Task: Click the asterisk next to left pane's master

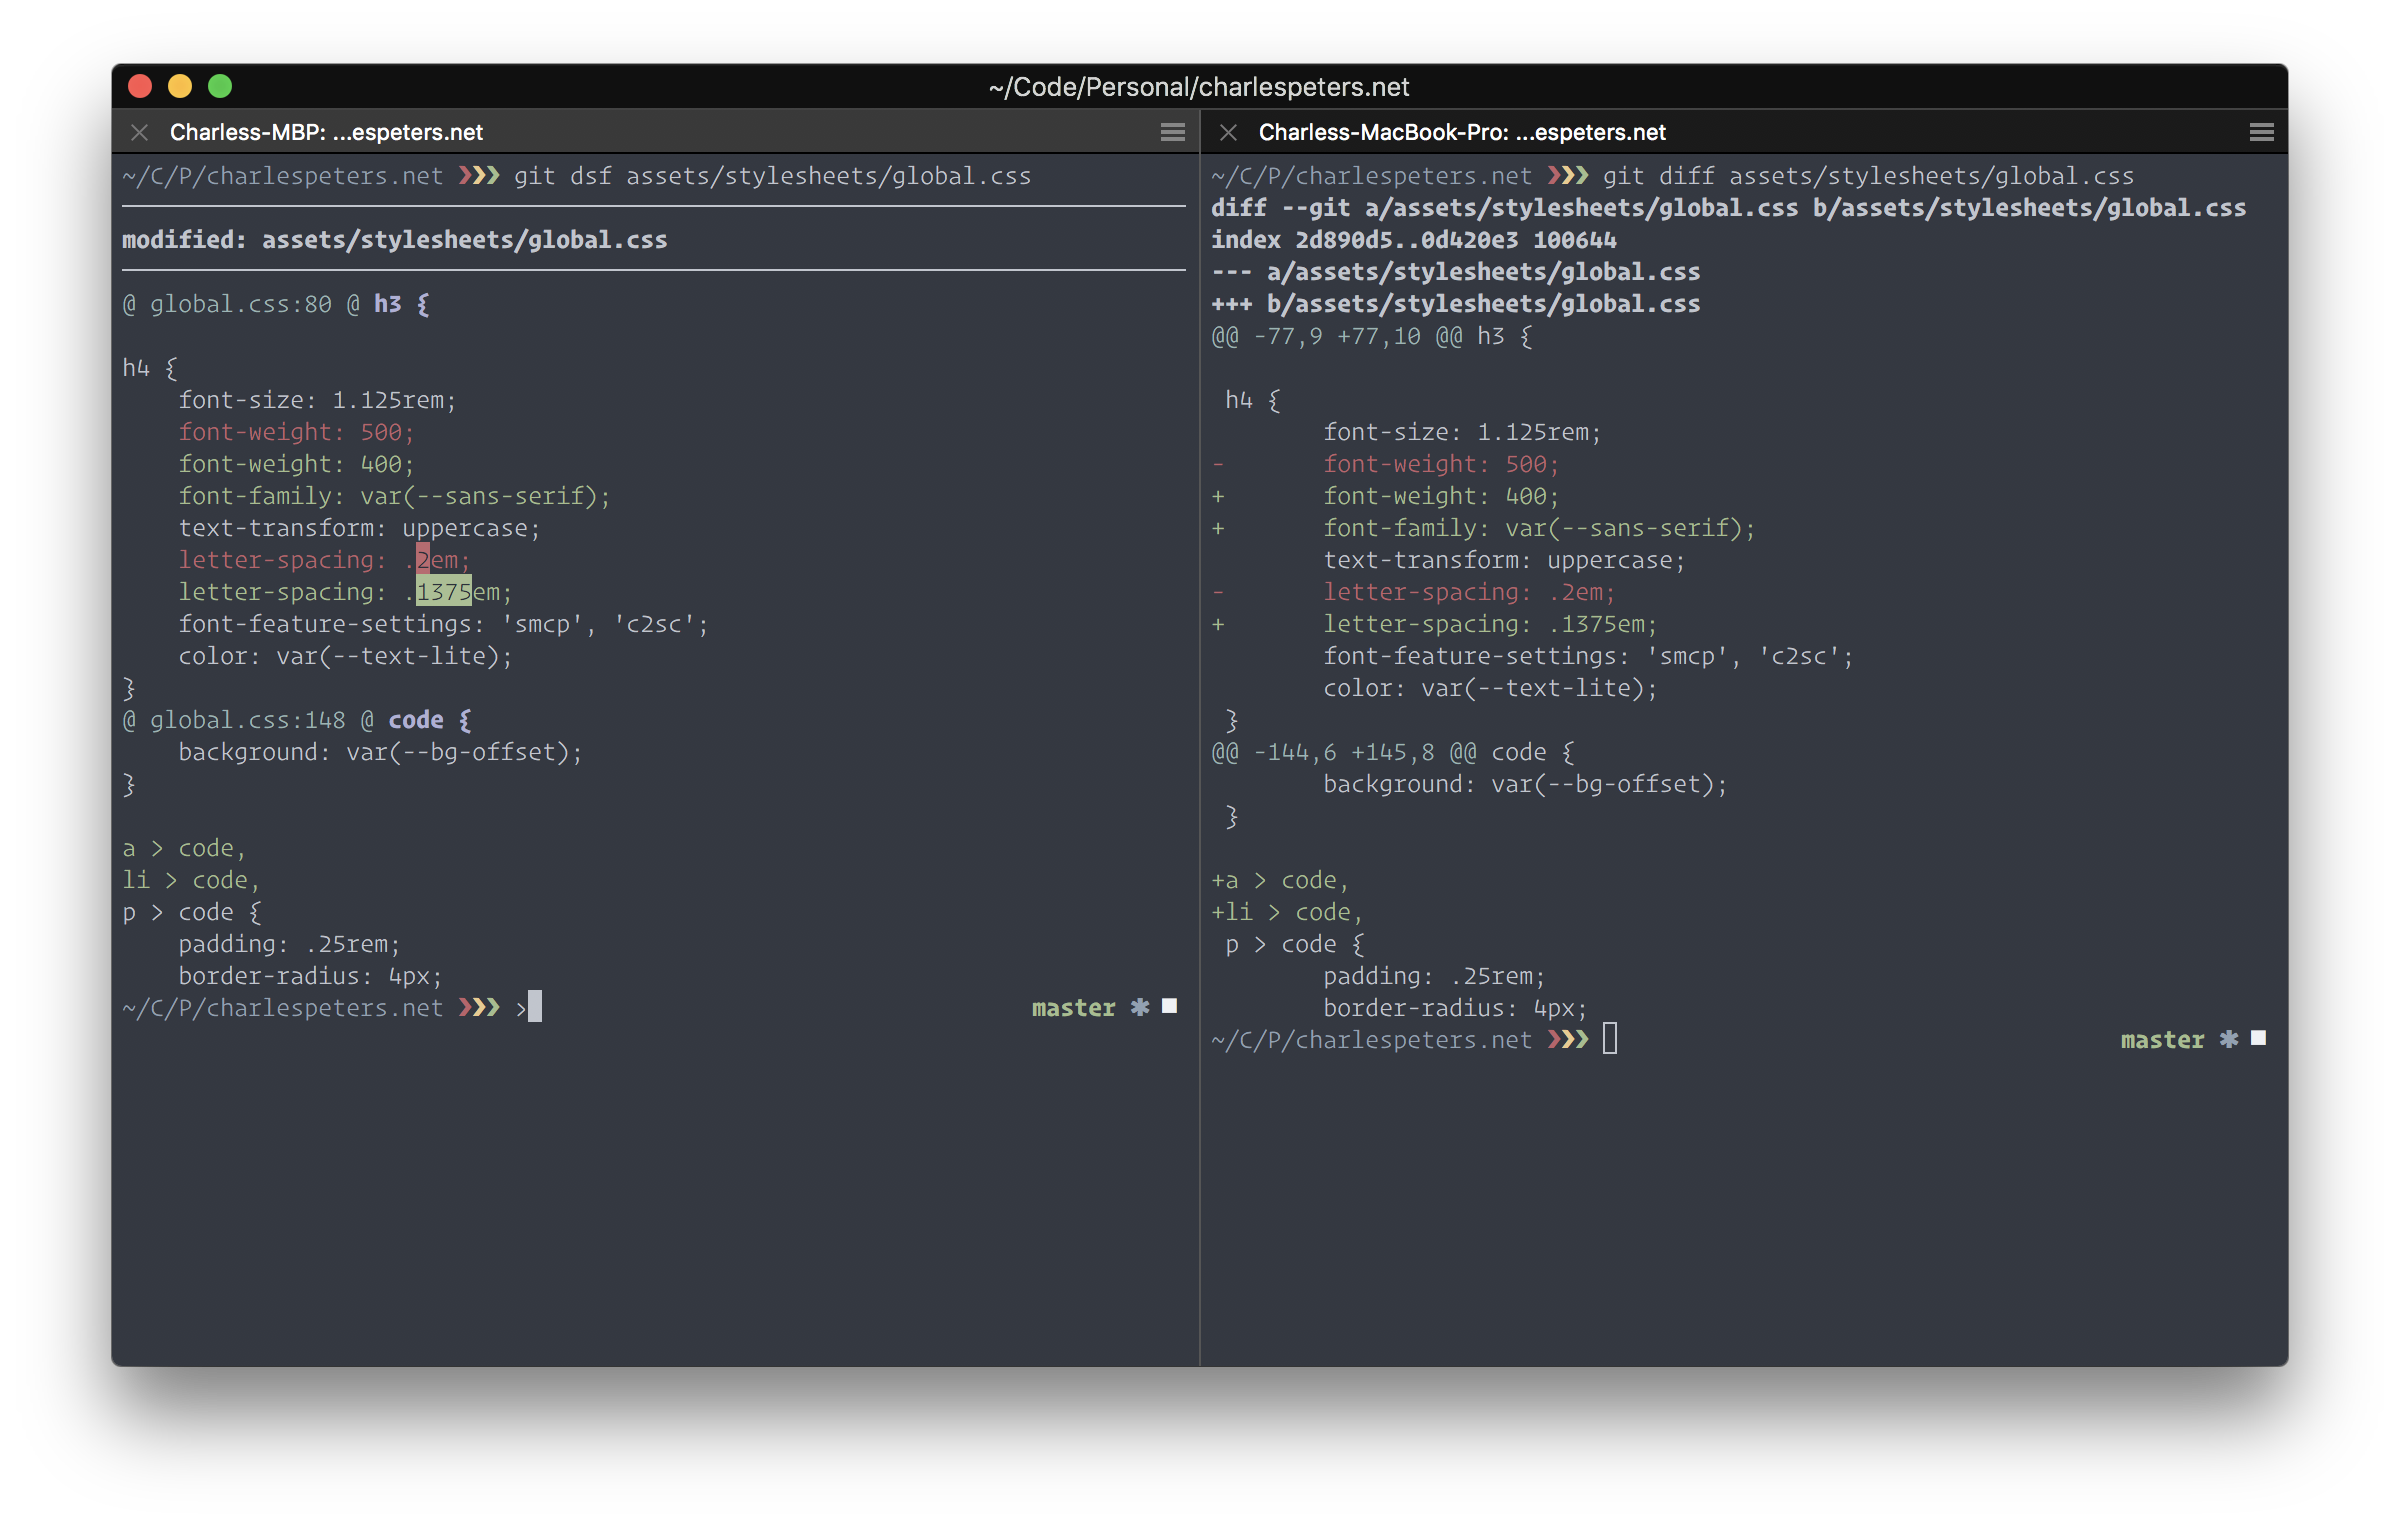Action: pyautogui.click(x=1139, y=1007)
